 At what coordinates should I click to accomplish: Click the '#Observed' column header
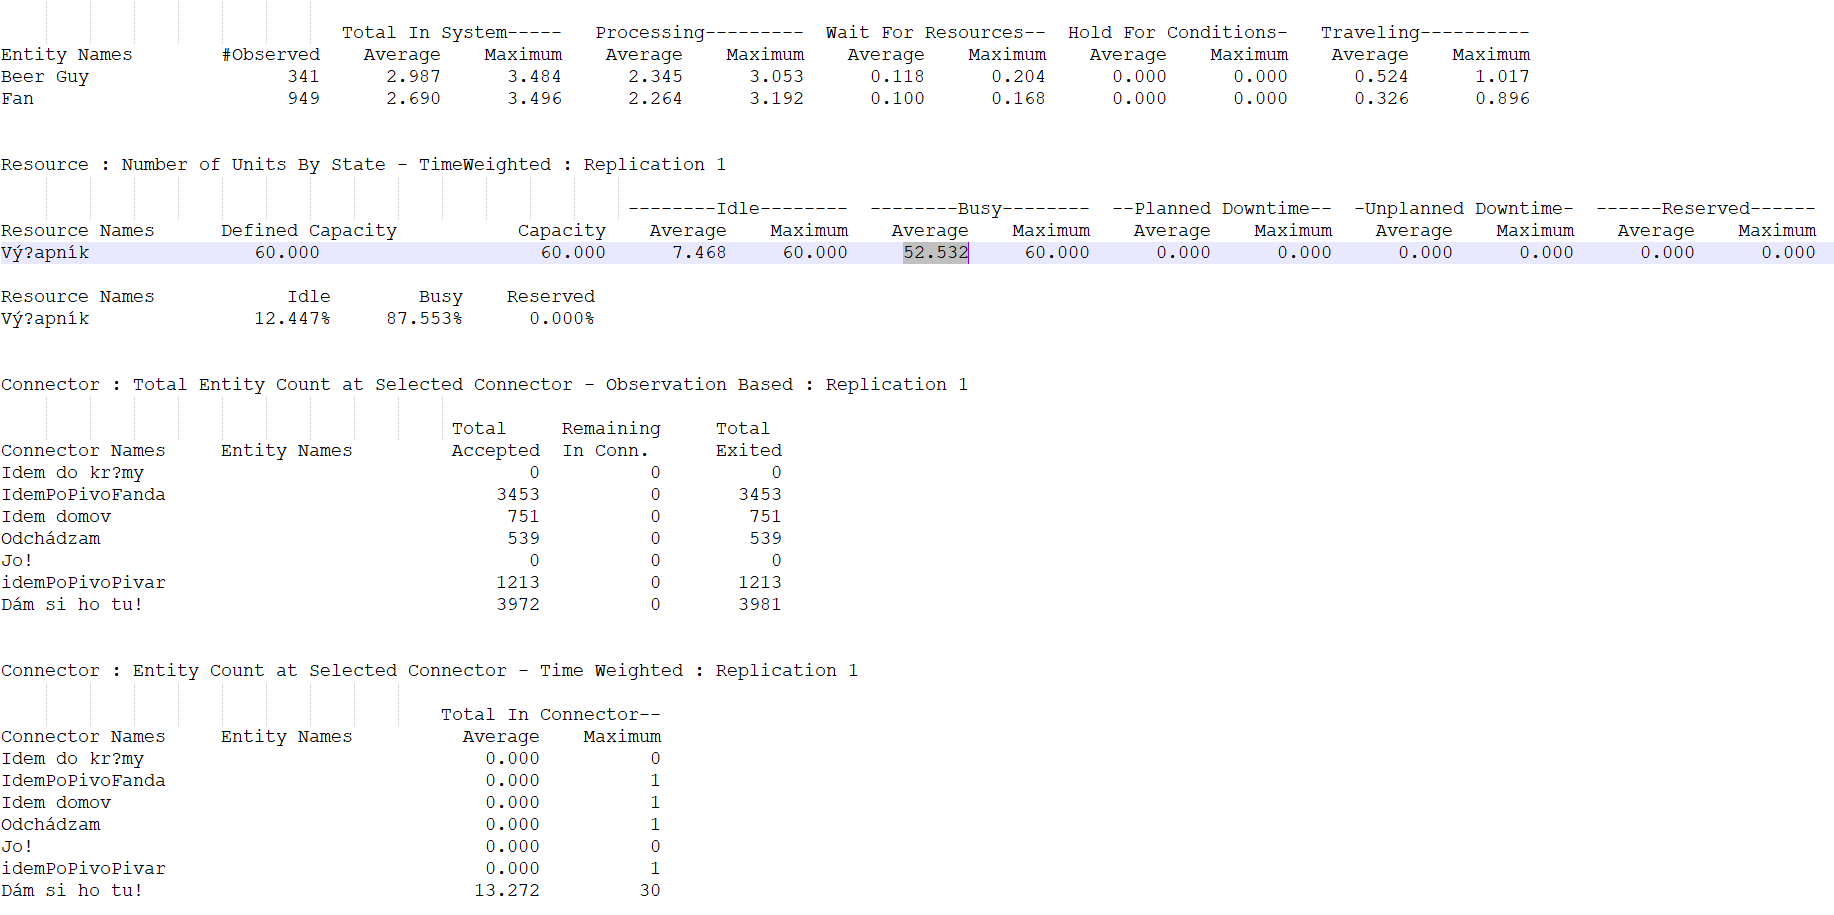pos(271,55)
